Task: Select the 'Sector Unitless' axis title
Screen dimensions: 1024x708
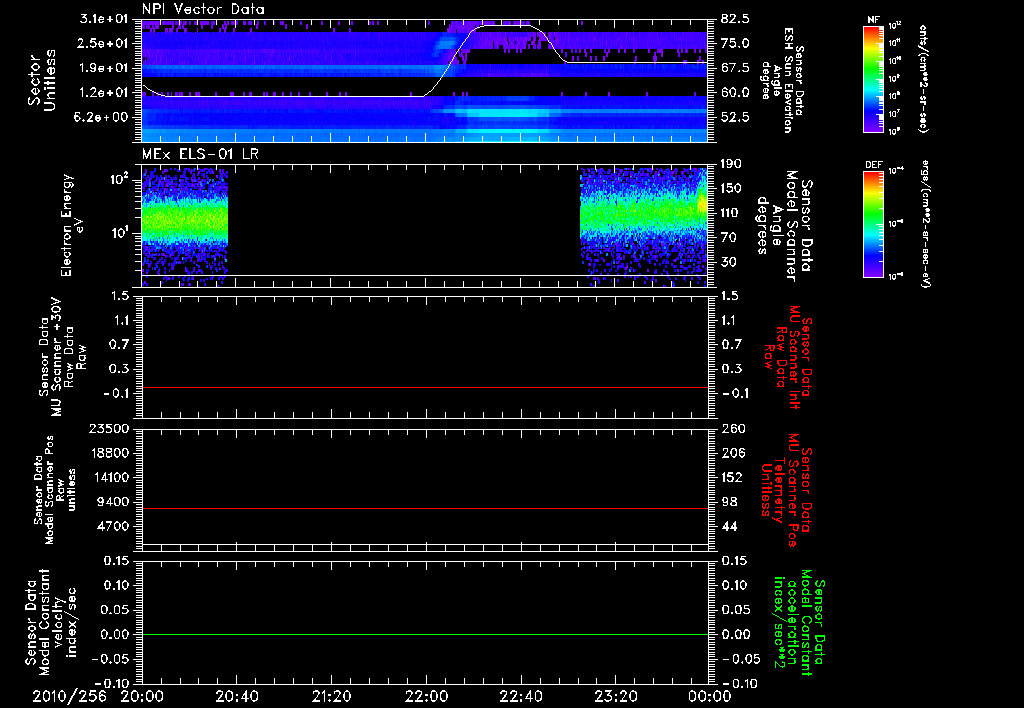Action: [x=41, y=80]
